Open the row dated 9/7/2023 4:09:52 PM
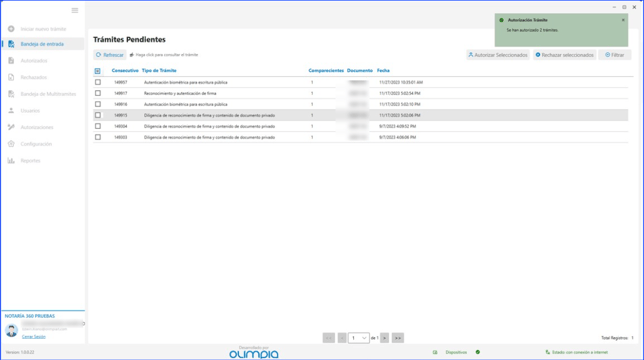 361,126
